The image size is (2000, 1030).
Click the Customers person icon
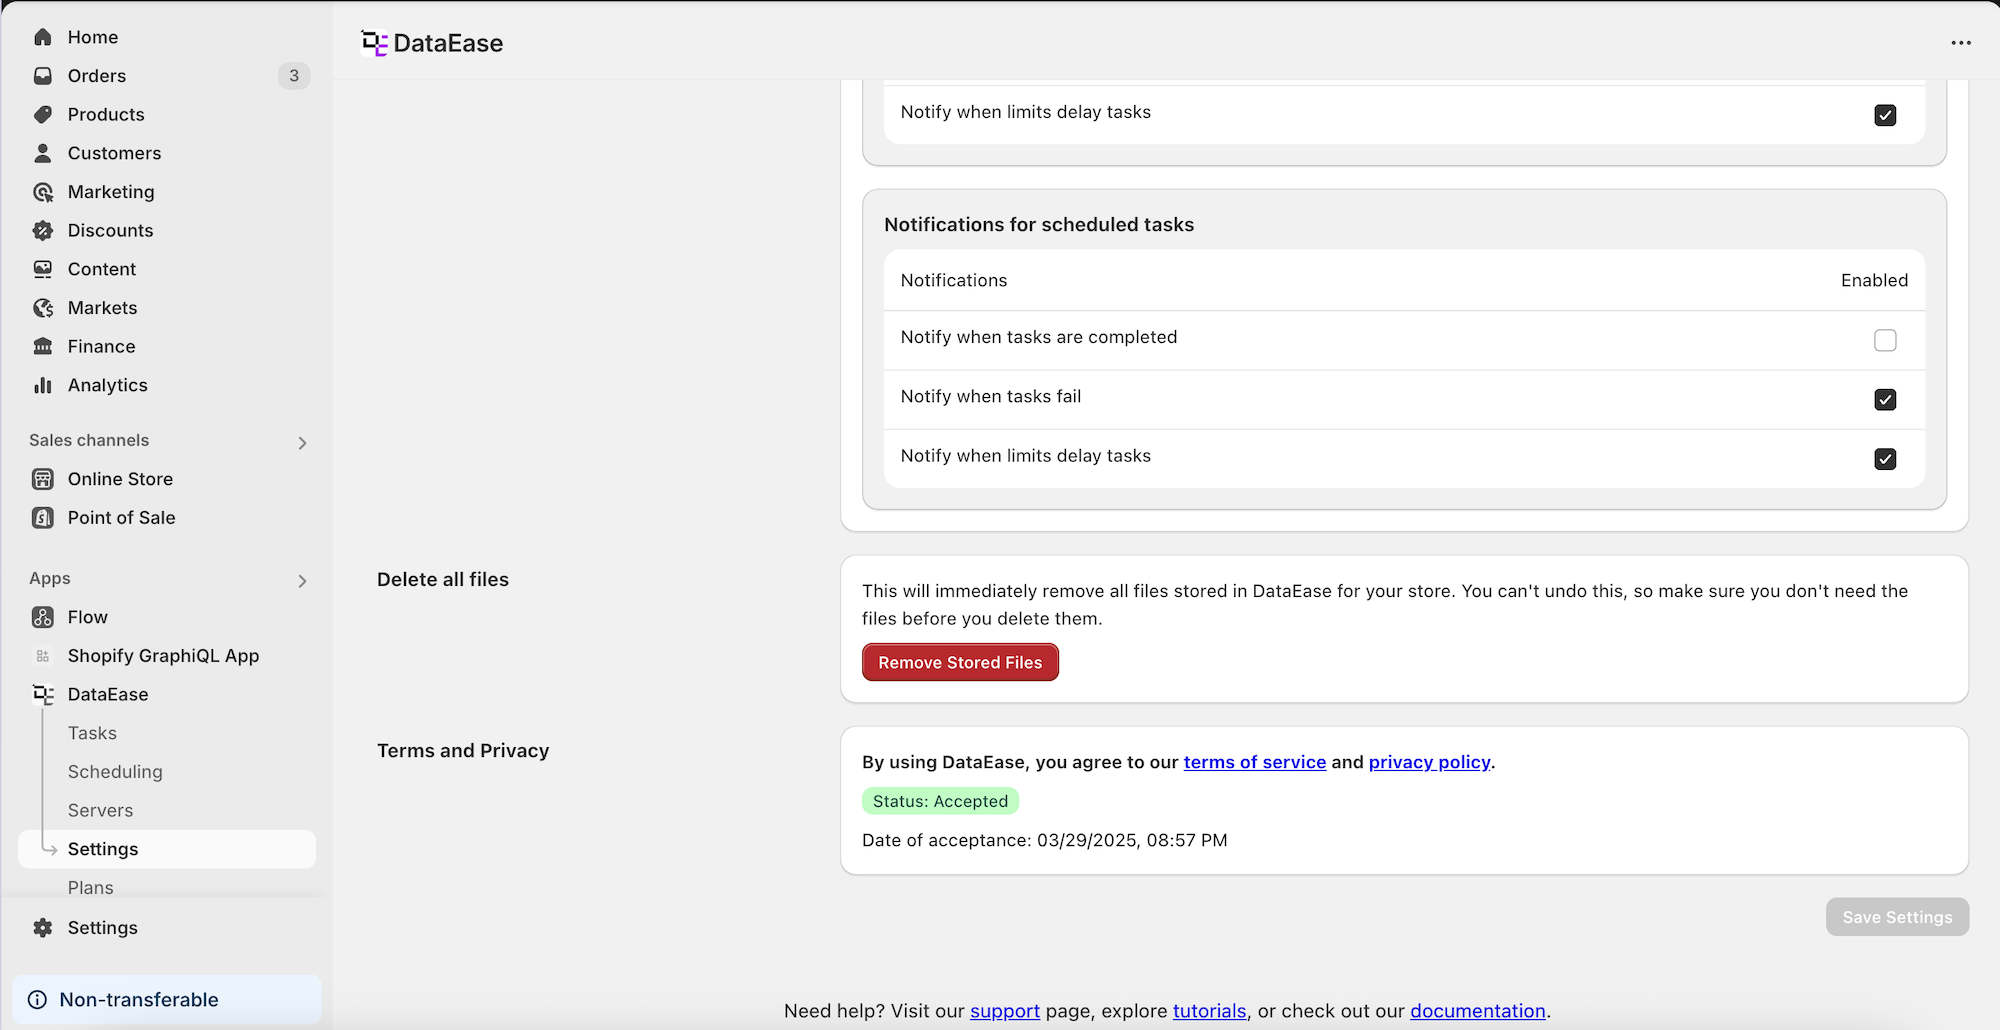[x=43, y=153]
